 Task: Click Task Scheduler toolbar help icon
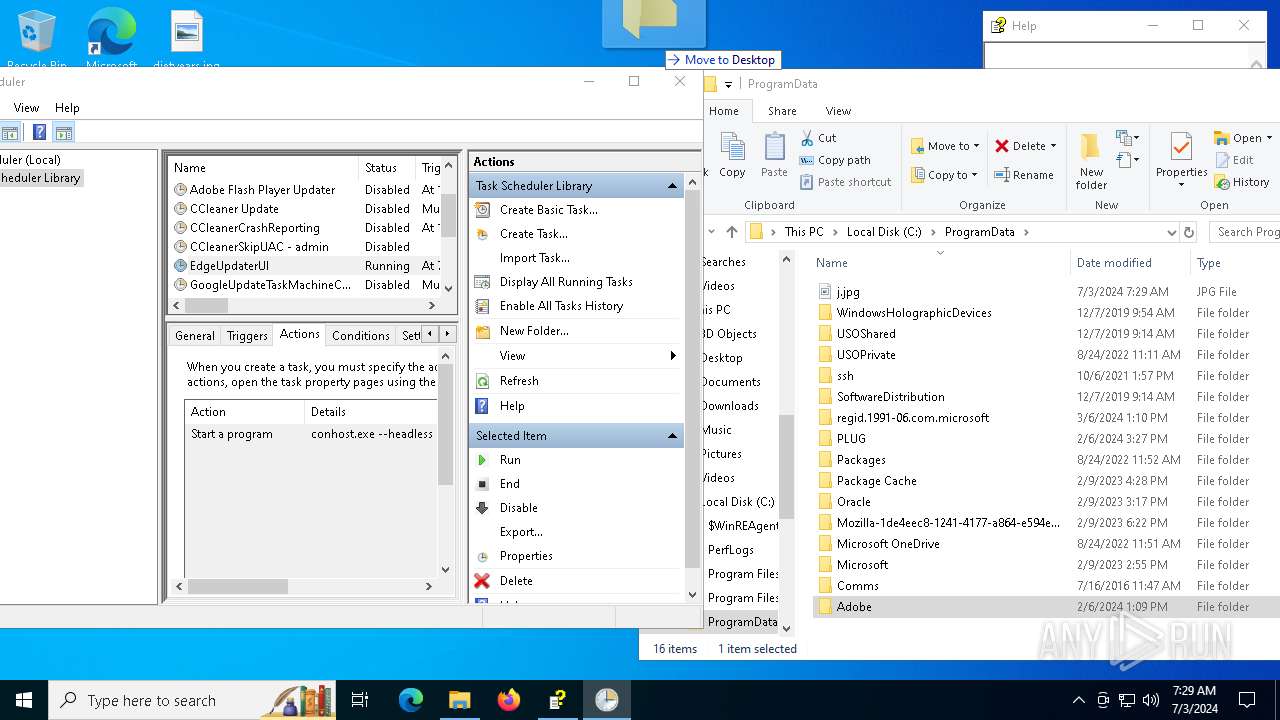pyautogui.click(x=39, y=132)
